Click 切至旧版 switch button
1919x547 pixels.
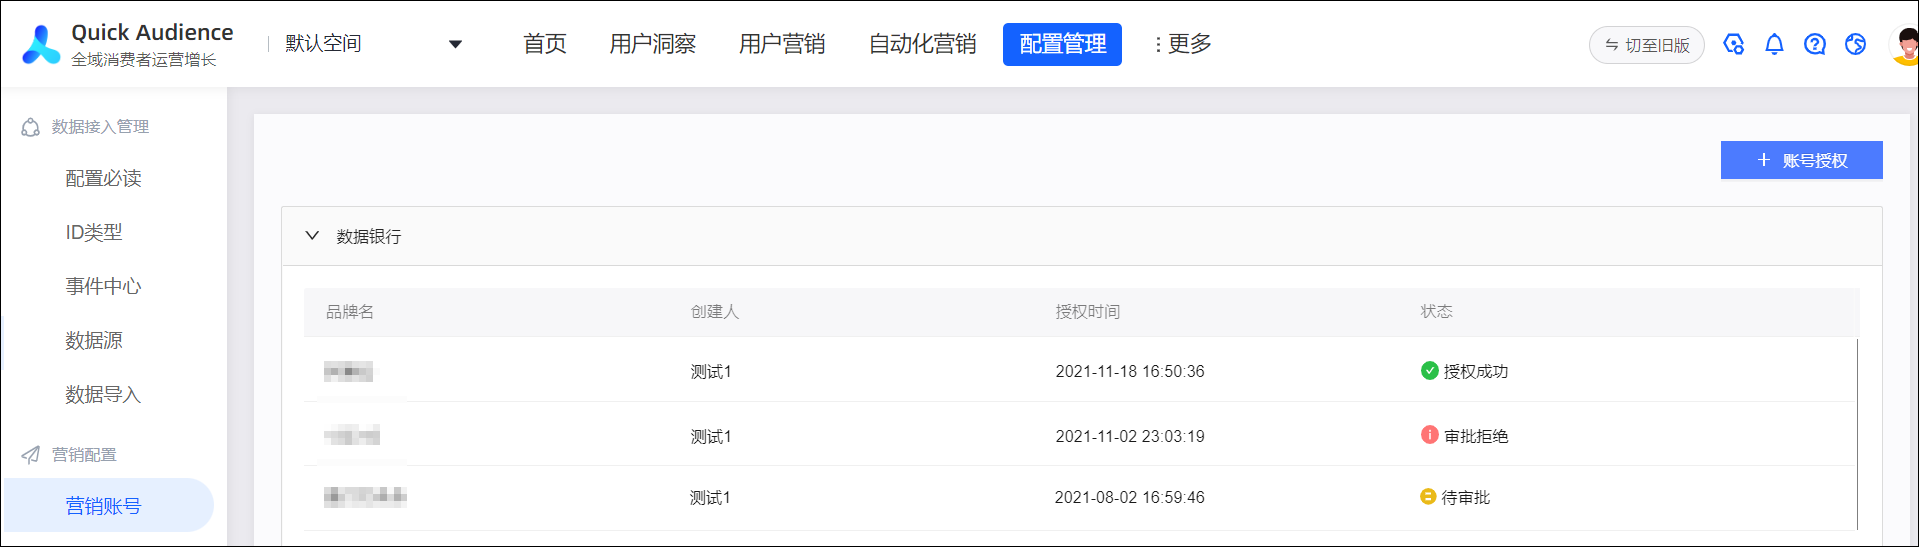click(x=1646, y=45)
